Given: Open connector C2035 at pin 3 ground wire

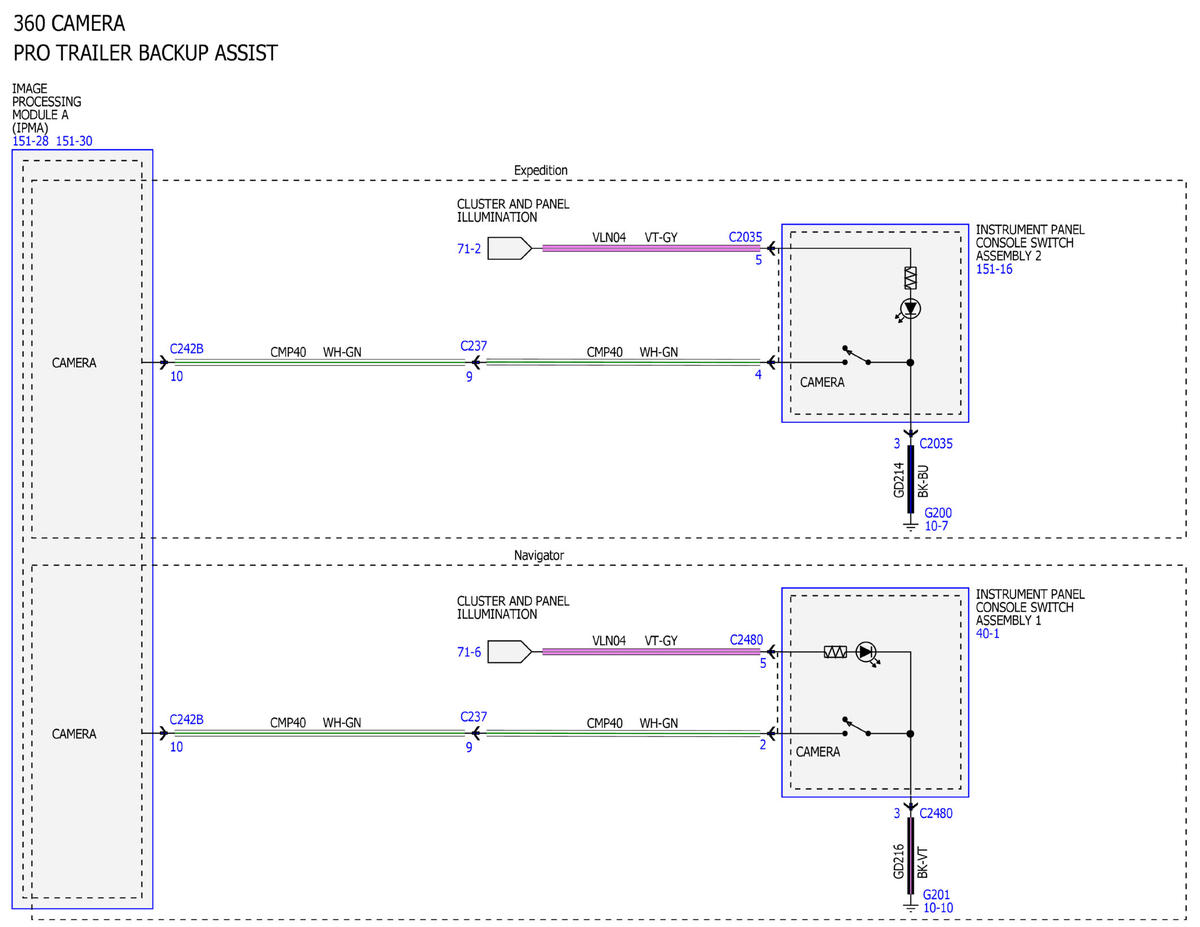Looking at the screenshot, I should (x=936, y=443).
